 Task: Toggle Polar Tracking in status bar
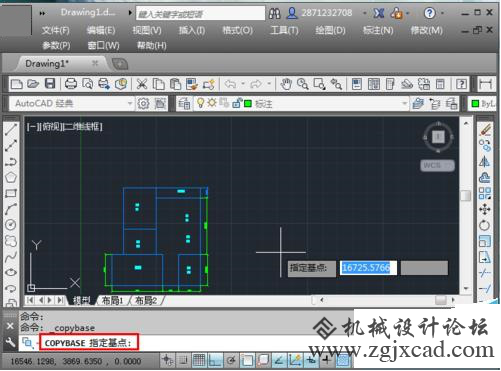pos(231,360)
